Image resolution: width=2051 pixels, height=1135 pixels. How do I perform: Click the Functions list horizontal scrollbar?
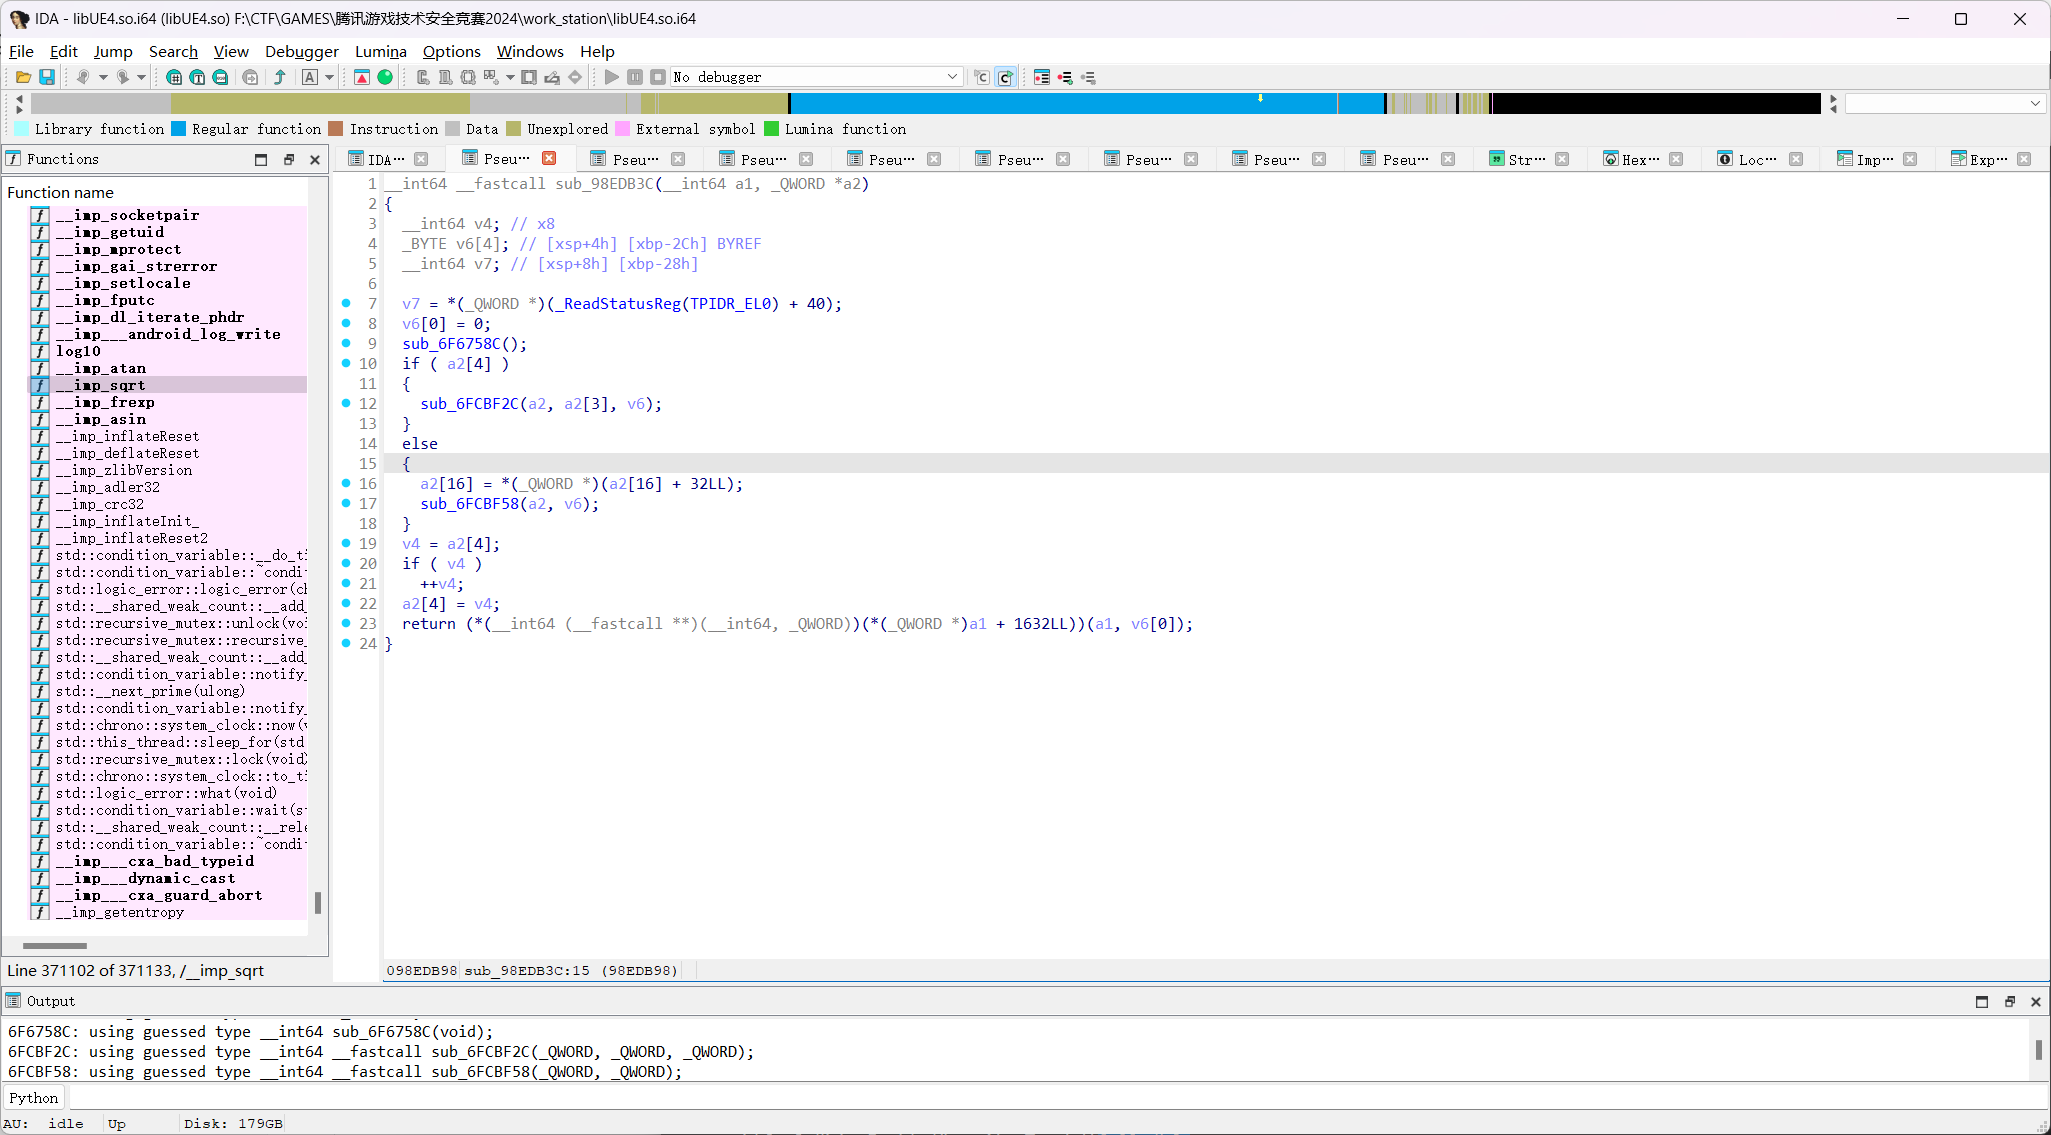click(55, 945)
